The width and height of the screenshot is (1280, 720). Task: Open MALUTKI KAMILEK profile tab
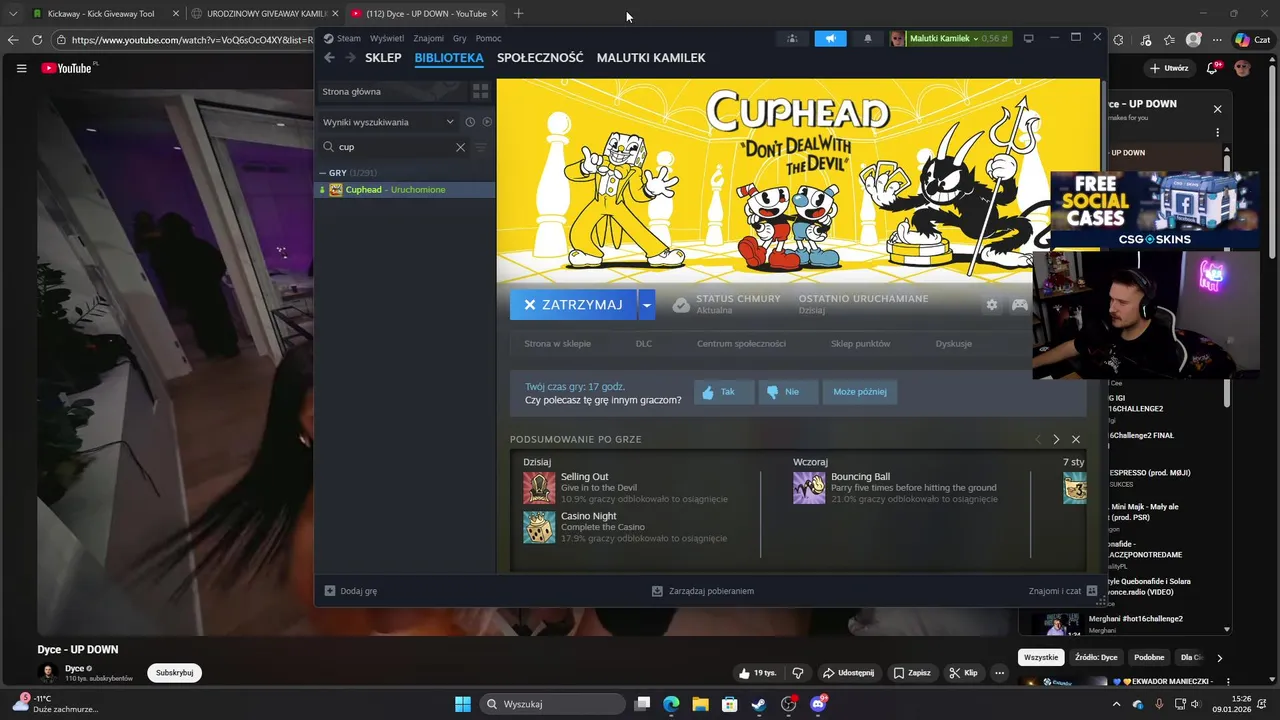[x=651, y=58]
